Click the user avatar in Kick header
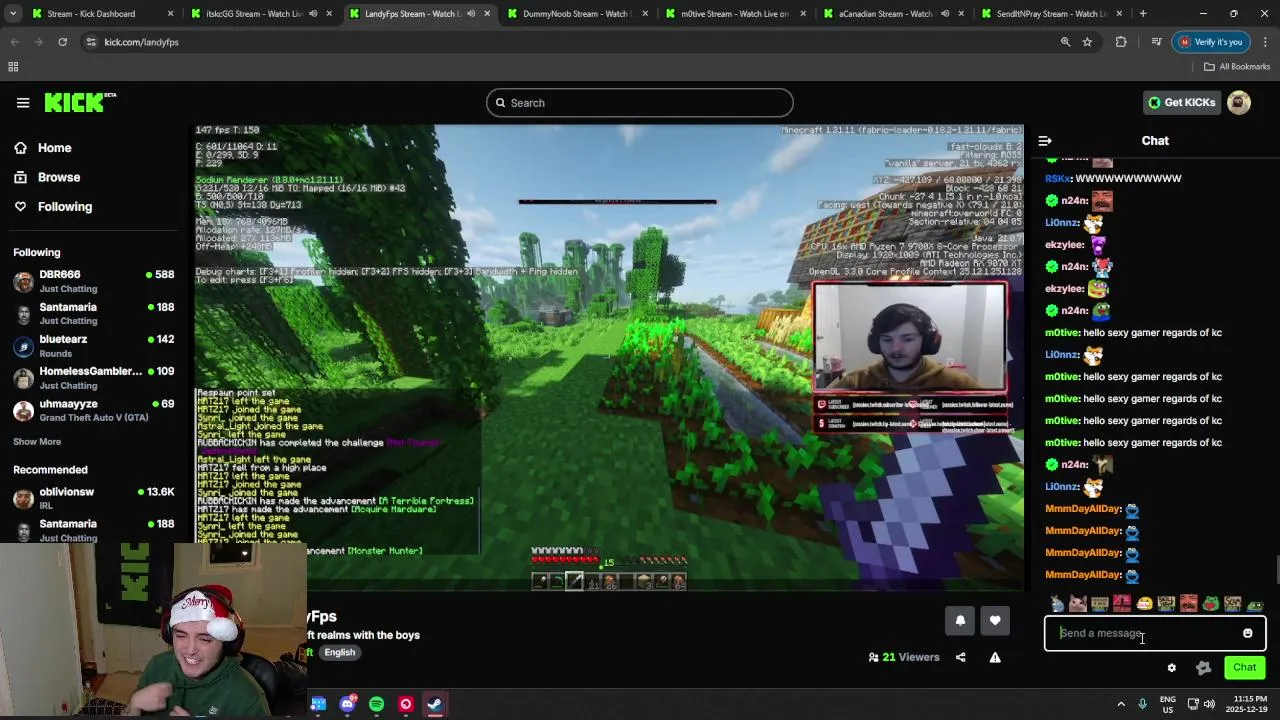 1239,102
